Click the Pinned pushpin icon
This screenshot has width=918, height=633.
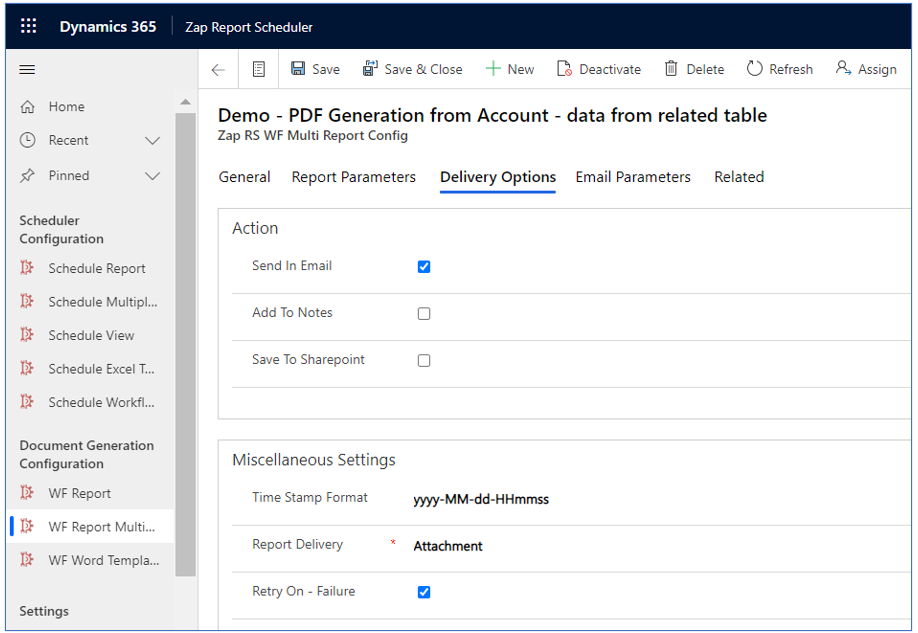28,175
